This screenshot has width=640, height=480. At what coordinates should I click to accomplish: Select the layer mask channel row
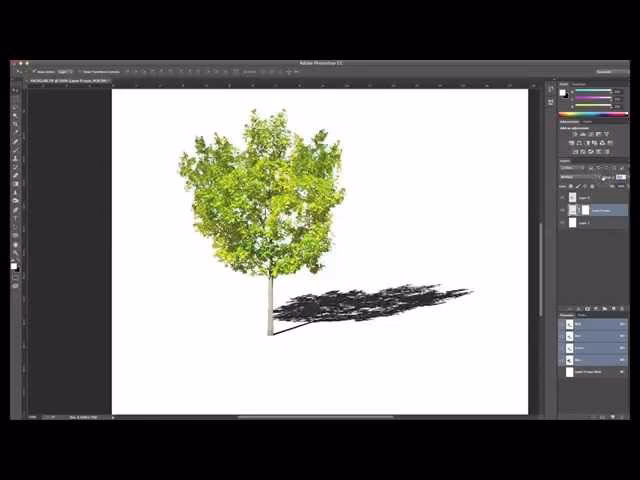point(593,372)
